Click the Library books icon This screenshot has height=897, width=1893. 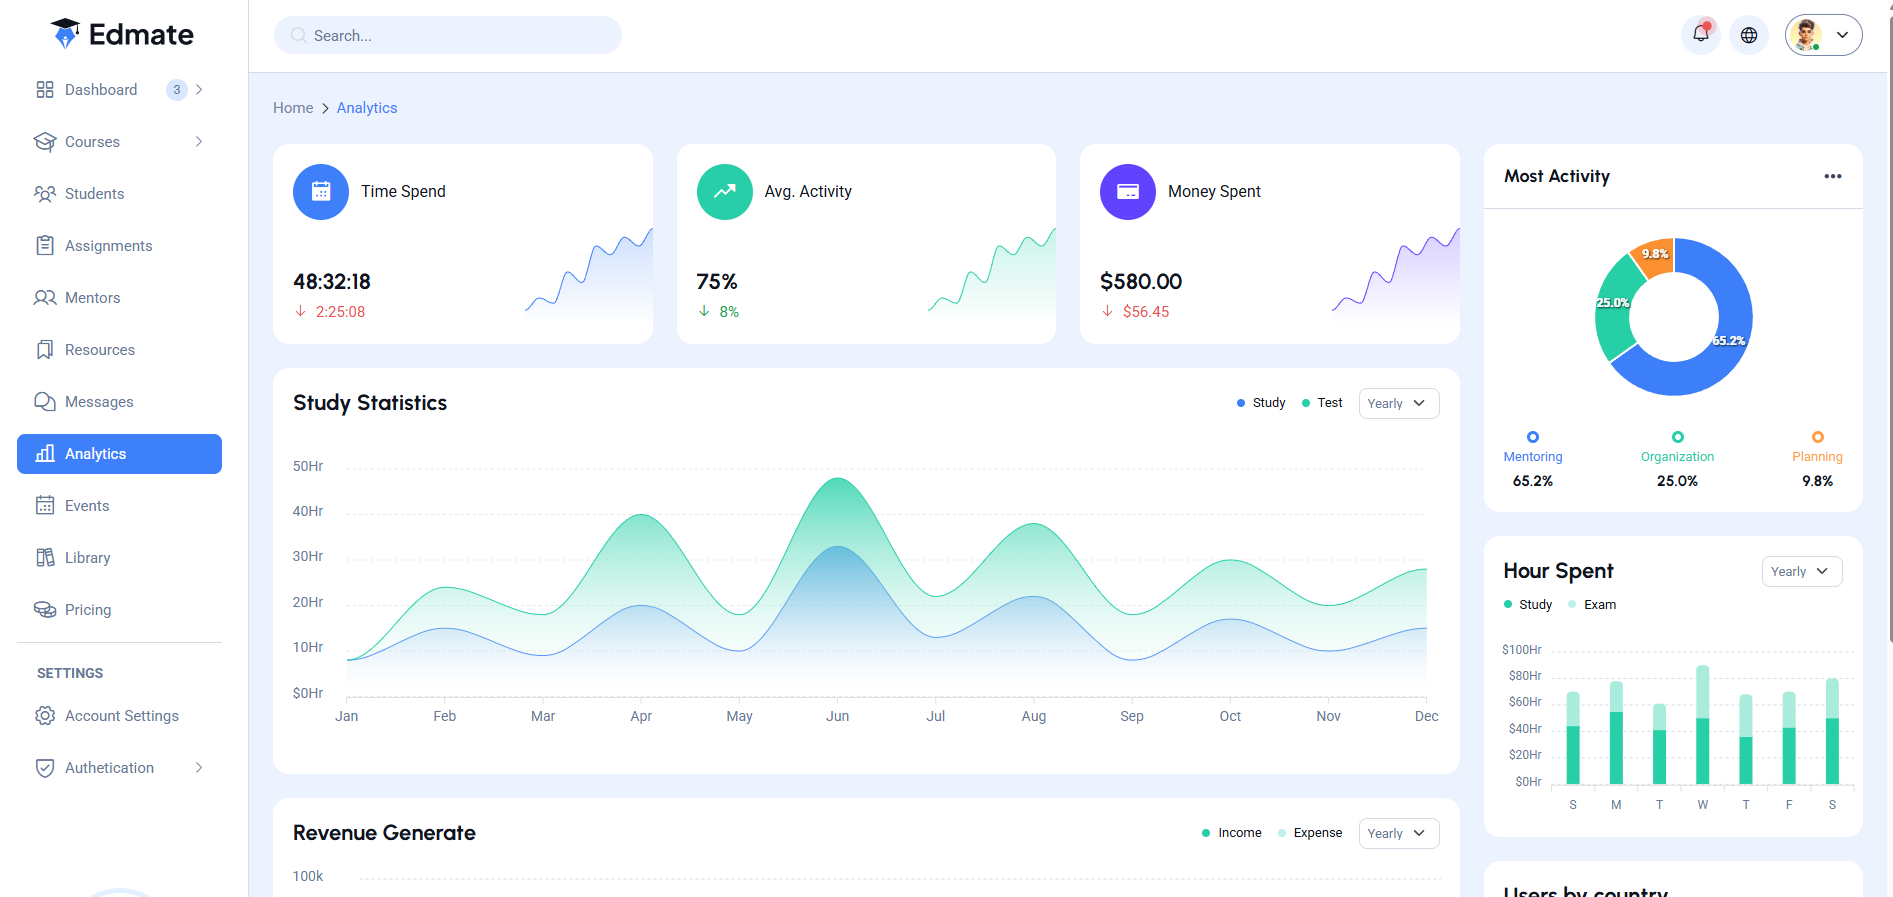click(45, 558)
